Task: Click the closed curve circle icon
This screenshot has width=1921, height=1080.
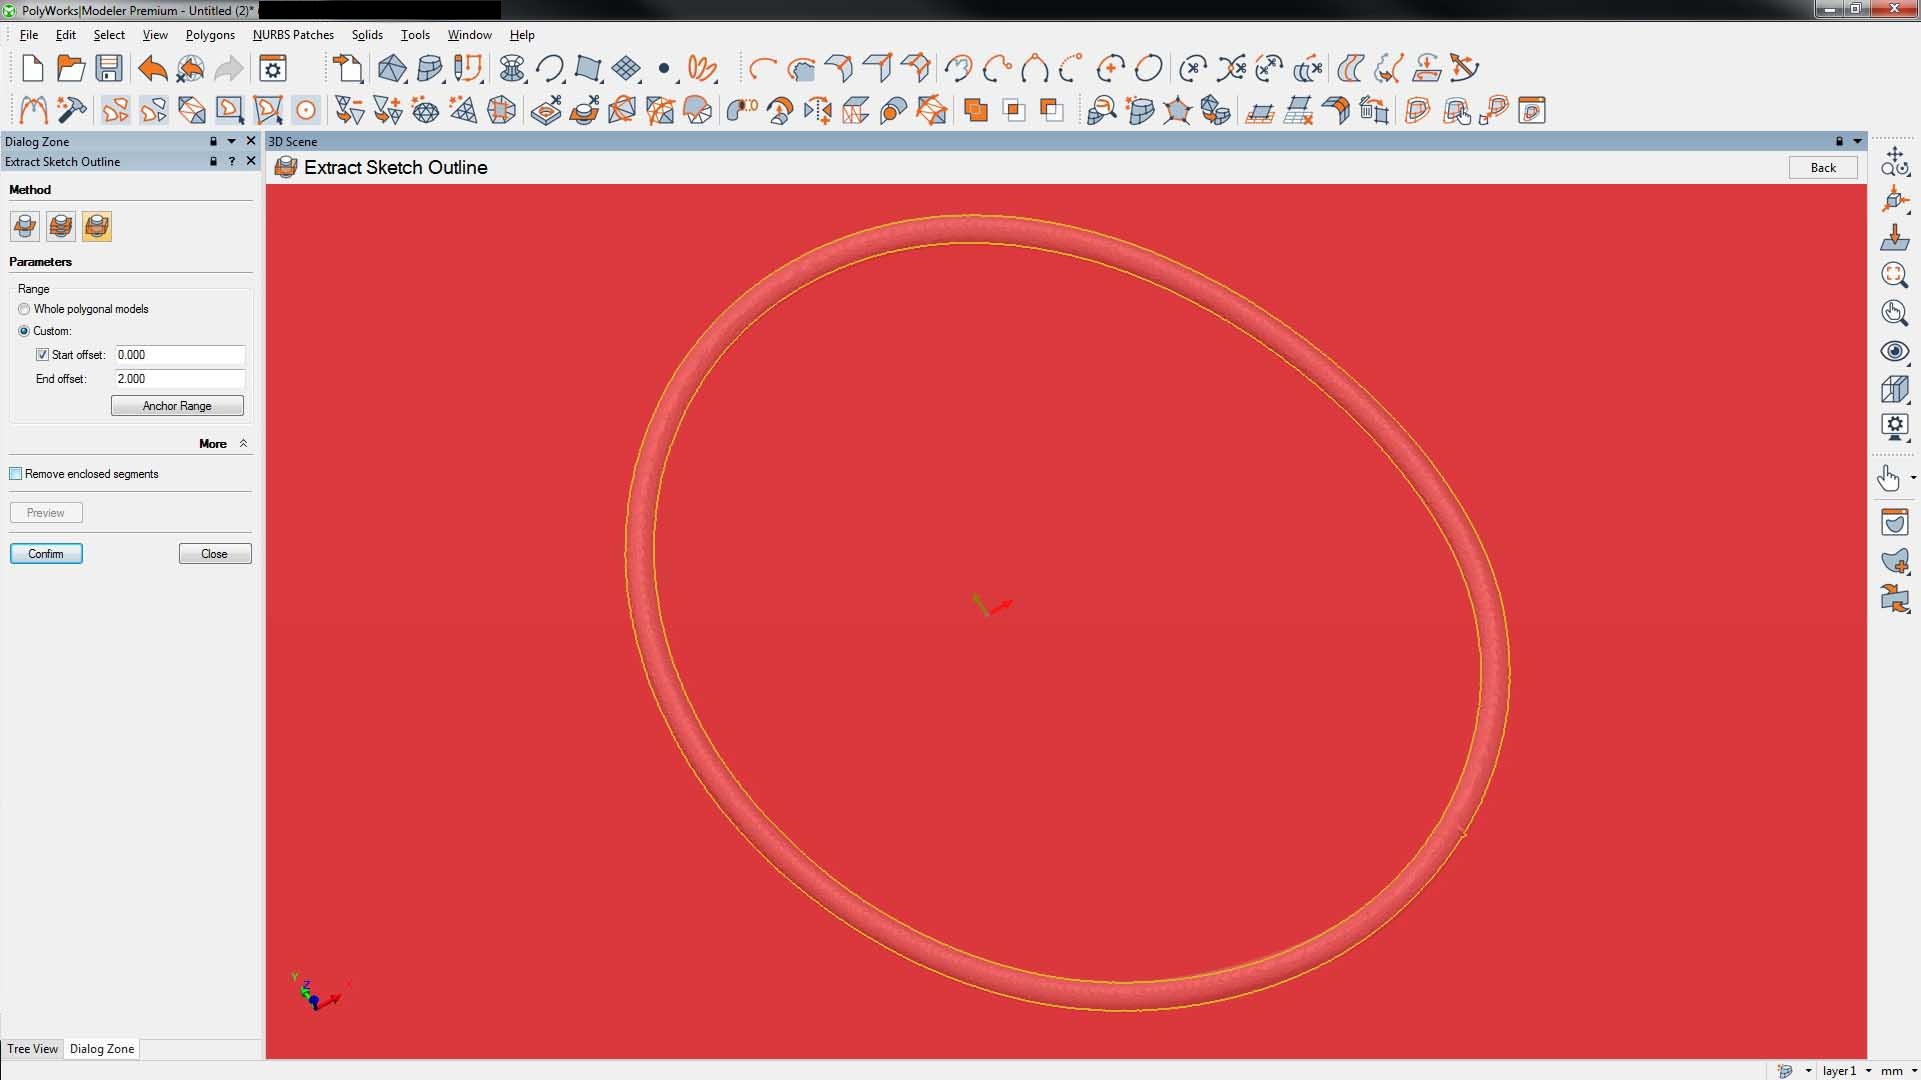Action: [1149, 69]
